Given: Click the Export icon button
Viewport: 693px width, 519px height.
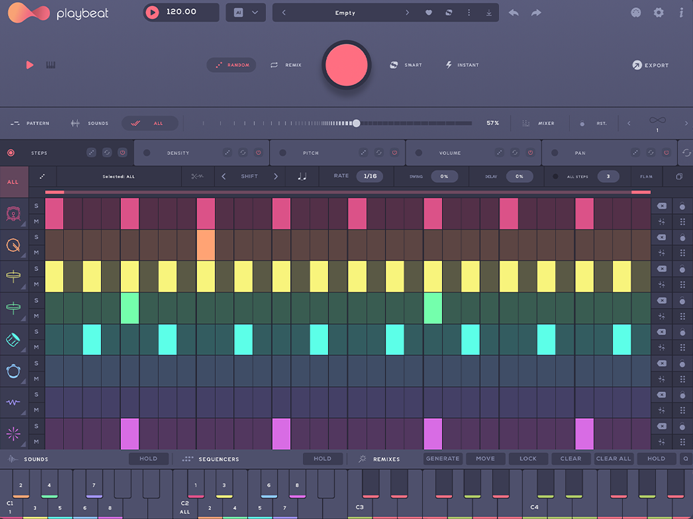Looking at the screenshot, I should coord(637,65).
